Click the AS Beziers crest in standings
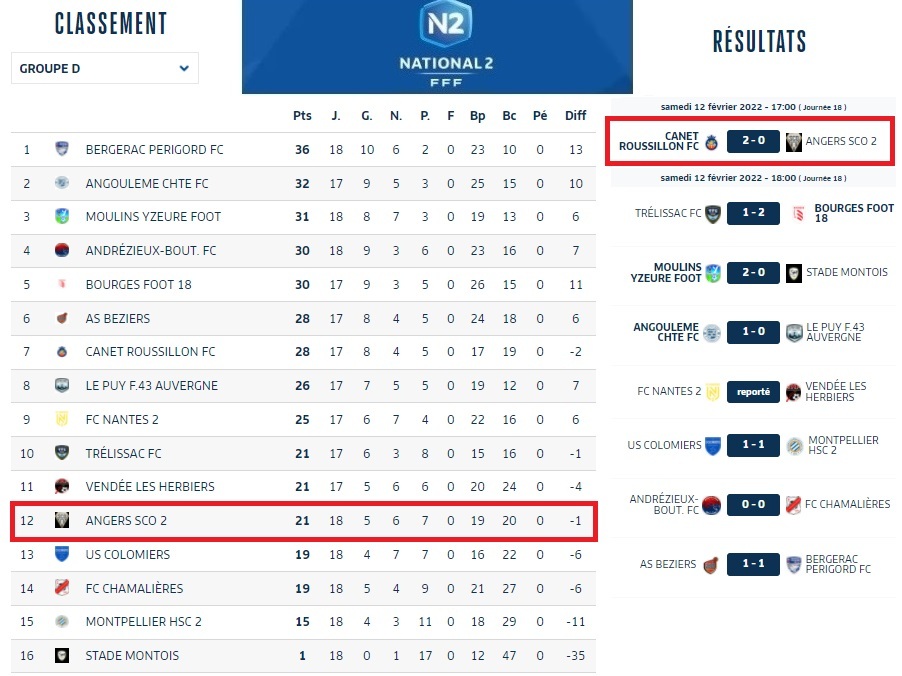This screenshot has width=902, height=676. [62, 319]
